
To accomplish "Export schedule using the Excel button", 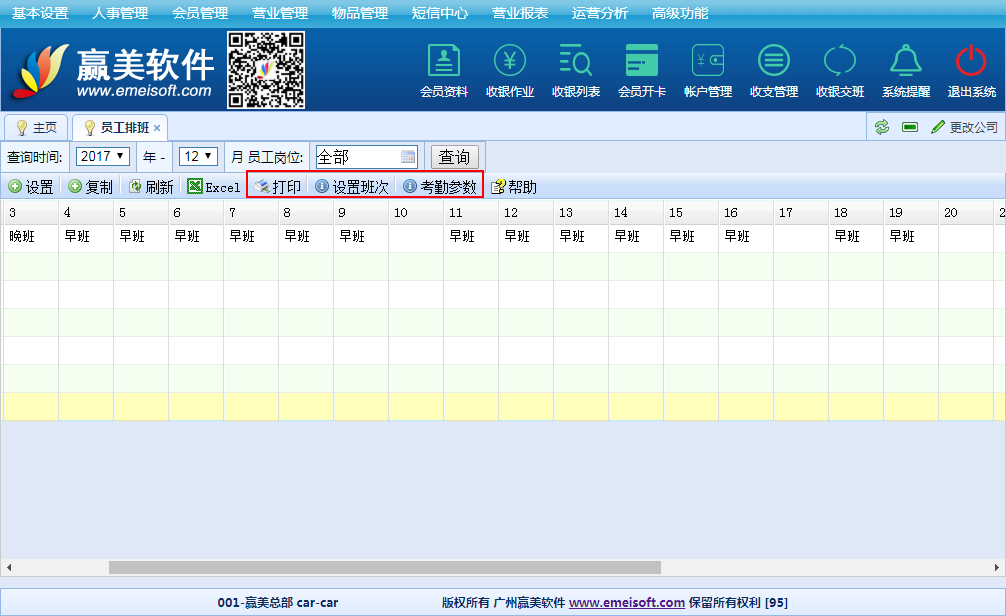I will tap(214, 187).
